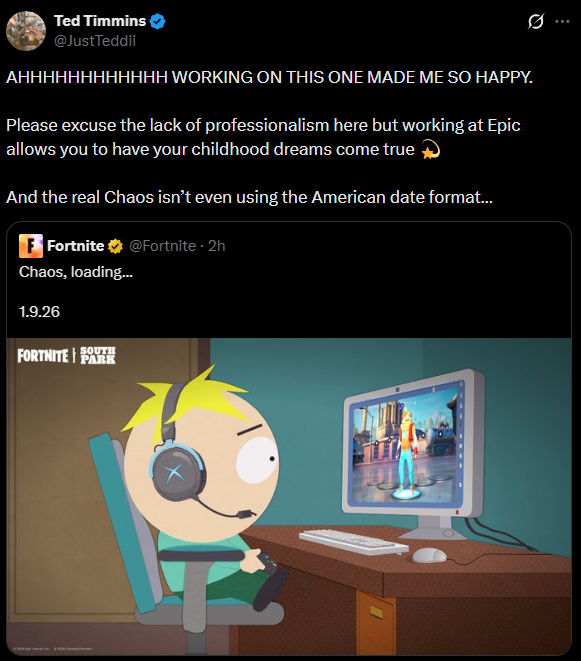This screenshot has width=581, height=661.
Task: Click the computer monitor in the image
Action: tap(413, 453)
